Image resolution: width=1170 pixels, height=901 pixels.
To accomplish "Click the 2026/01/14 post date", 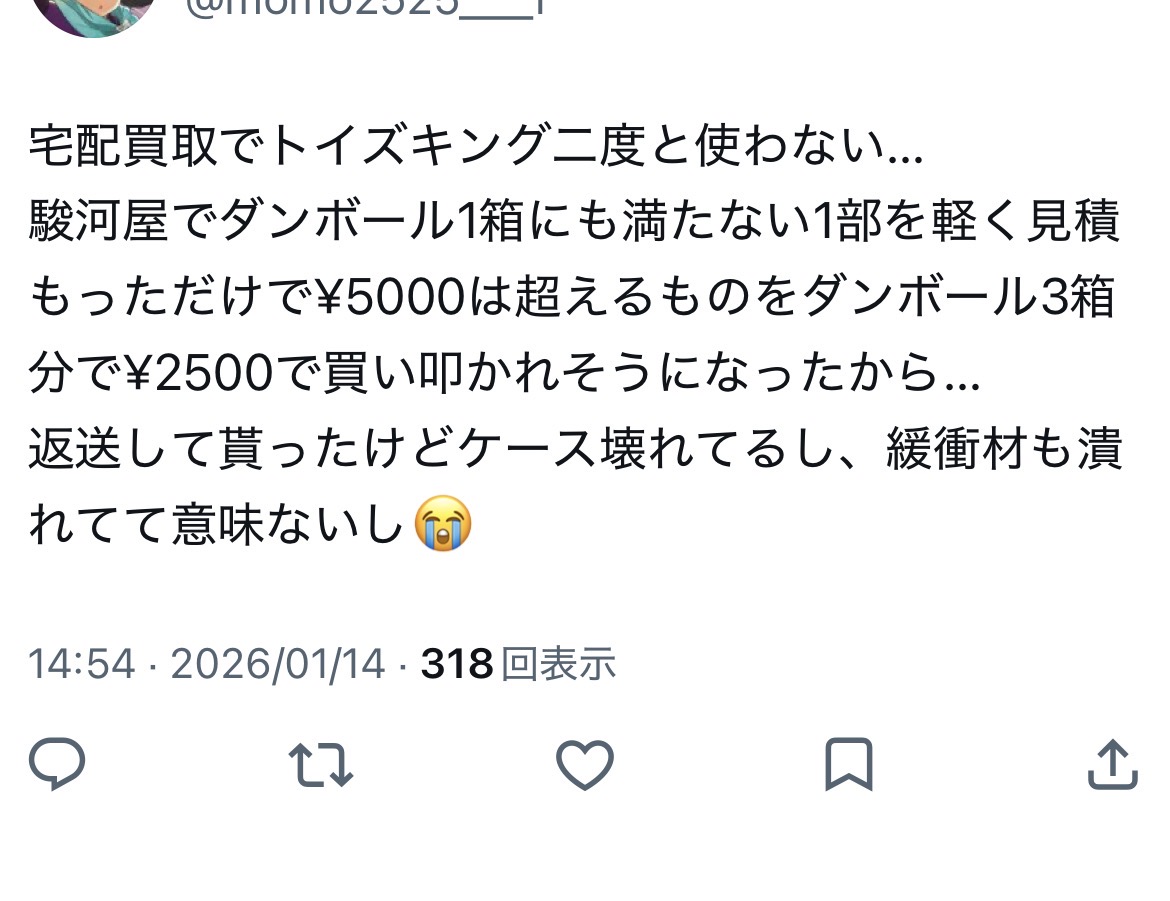I will point(278,663).
